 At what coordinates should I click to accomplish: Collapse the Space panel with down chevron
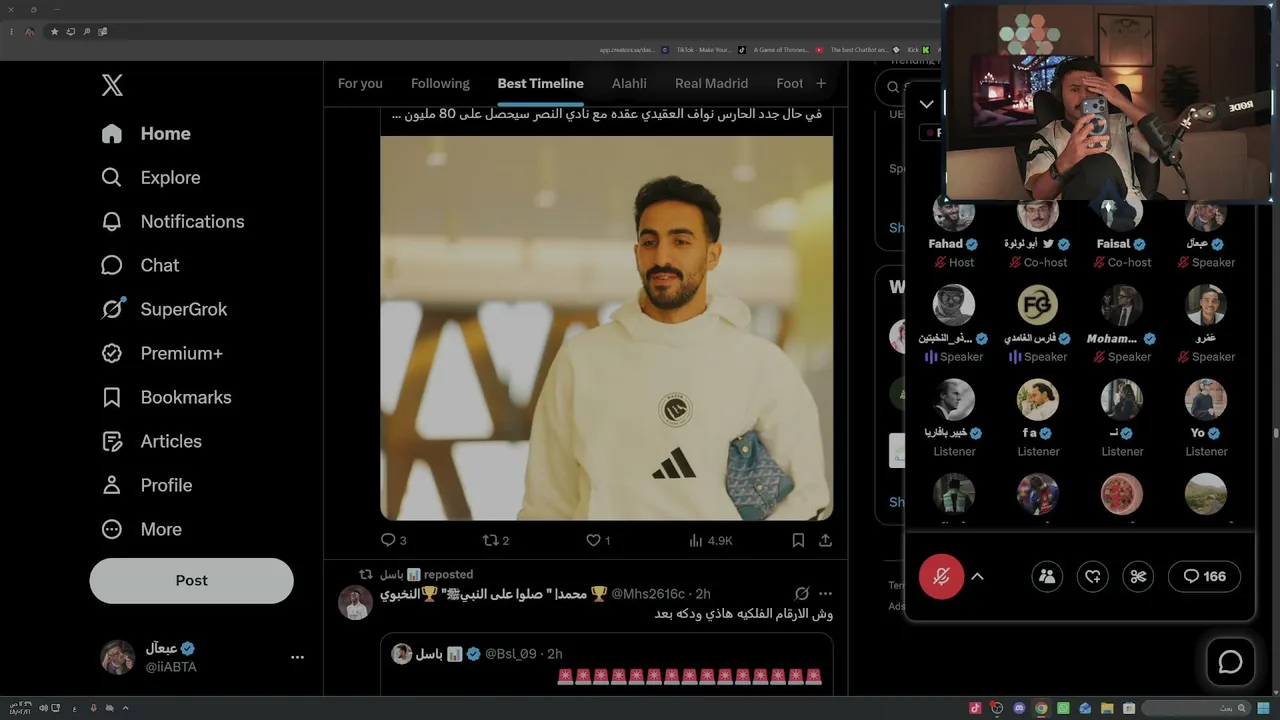point(927,104)
